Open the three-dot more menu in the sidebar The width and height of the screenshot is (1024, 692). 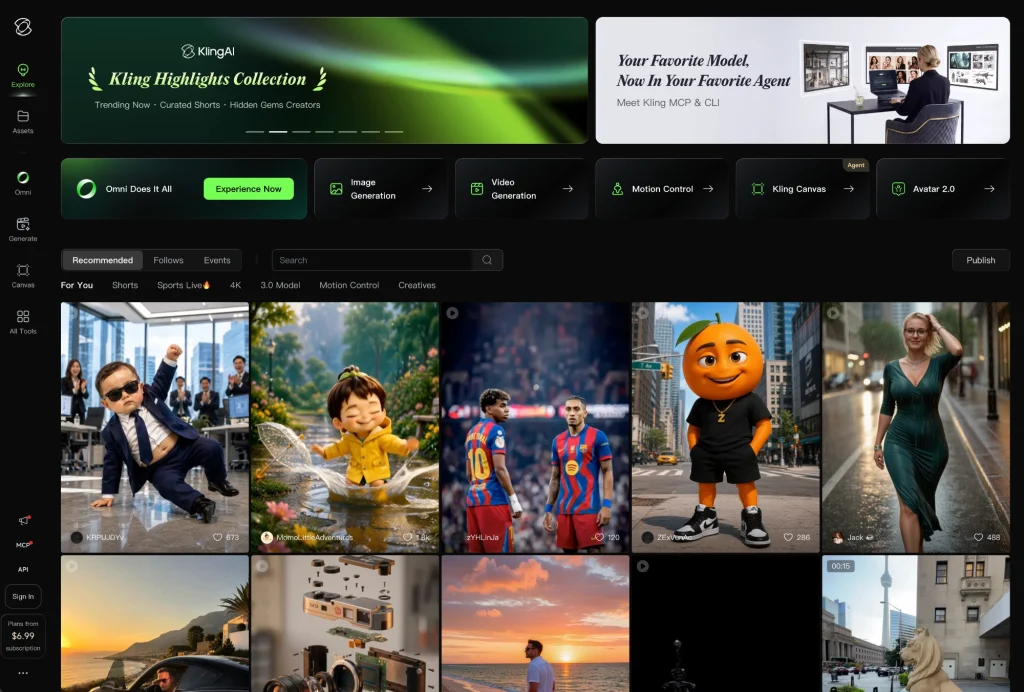23,673
